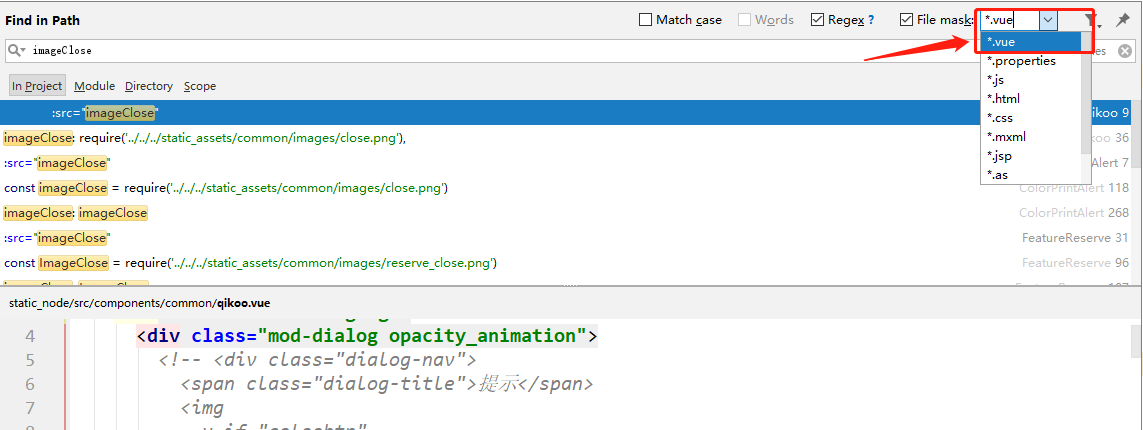The width and height of the screenshot is (1143, 430).
Task: Click the dialog-title span code line
Action: tap(387, 383)
